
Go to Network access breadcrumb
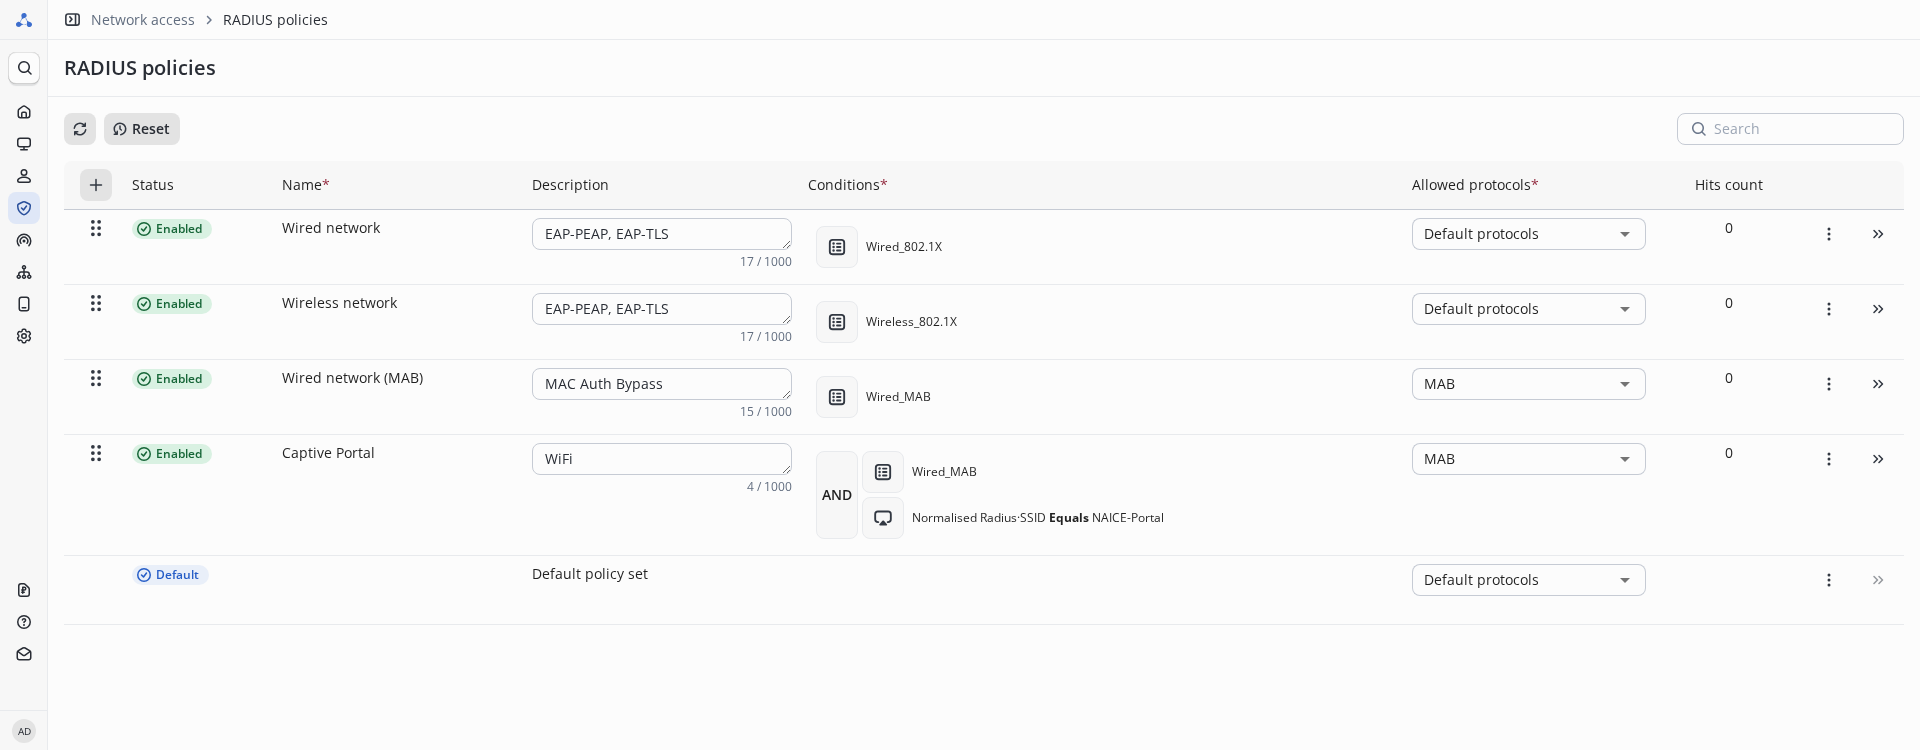click(x=142, y=20)
